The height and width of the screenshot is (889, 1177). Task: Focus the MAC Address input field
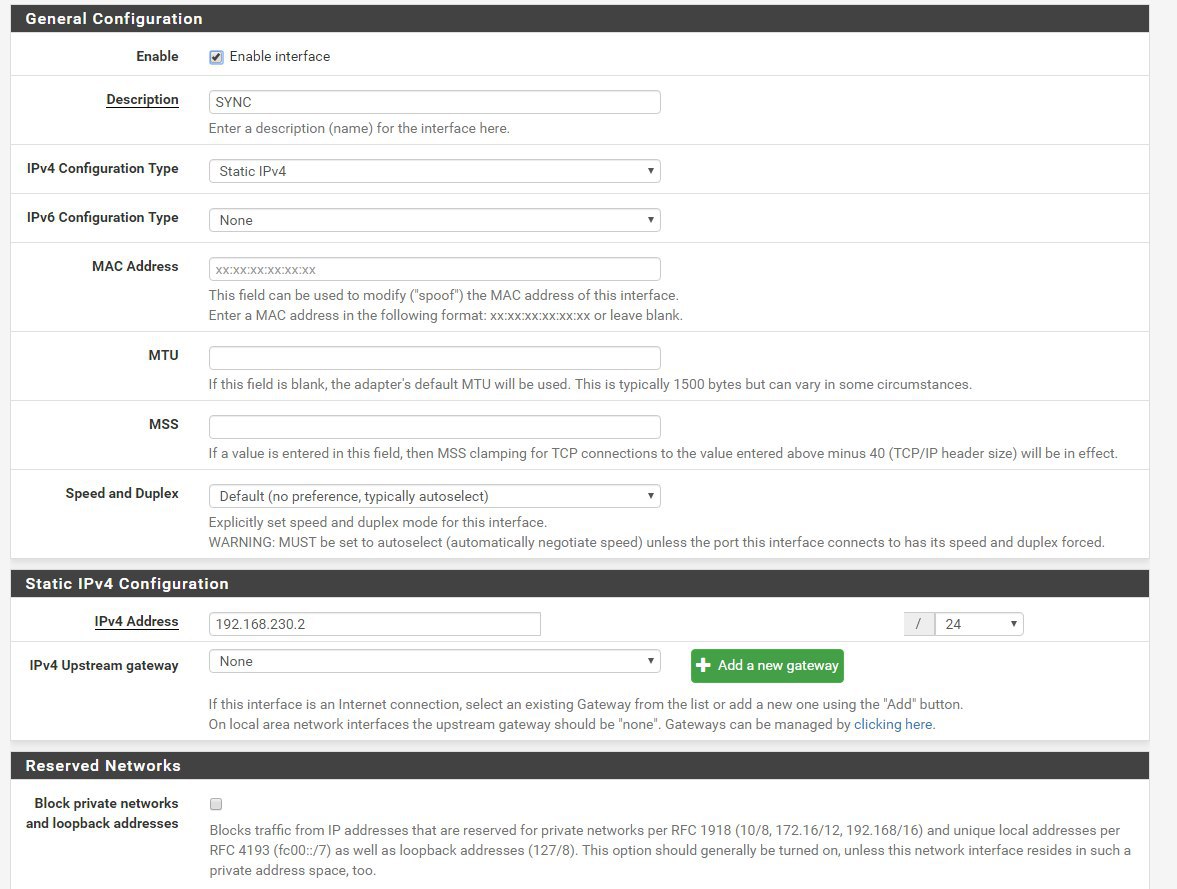click(435, 269)
